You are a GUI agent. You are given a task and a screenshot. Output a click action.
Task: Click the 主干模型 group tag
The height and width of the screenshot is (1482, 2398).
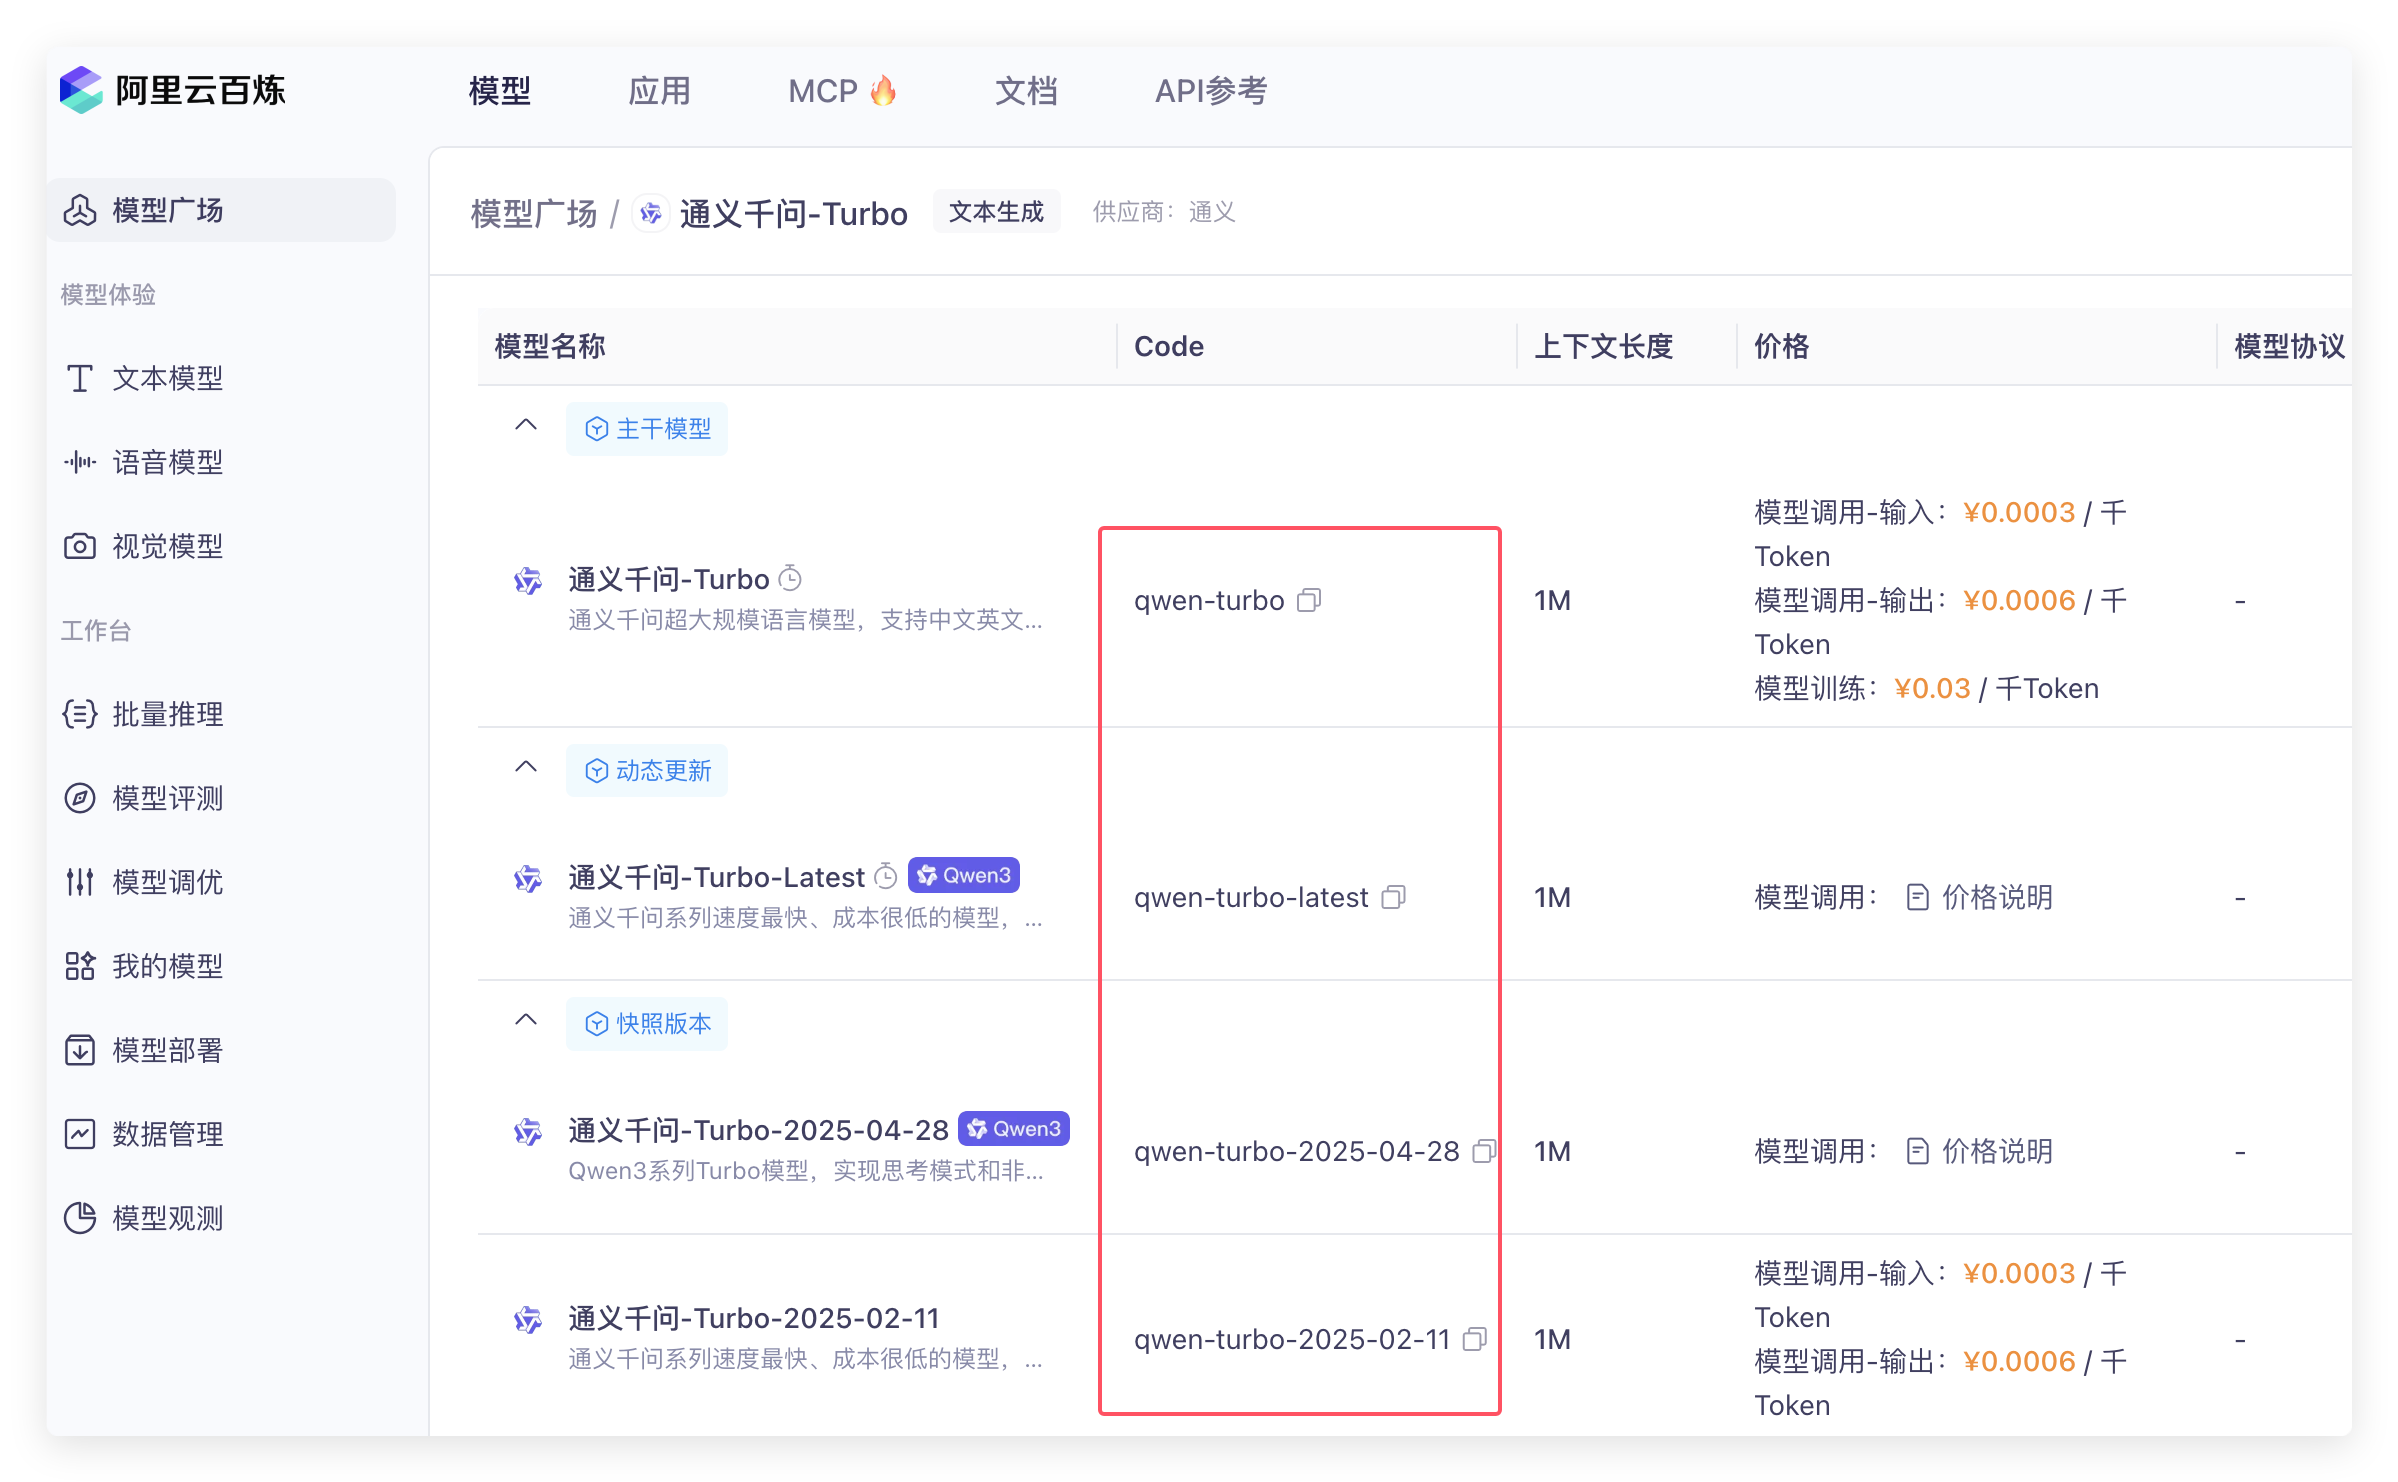point(647,429)
